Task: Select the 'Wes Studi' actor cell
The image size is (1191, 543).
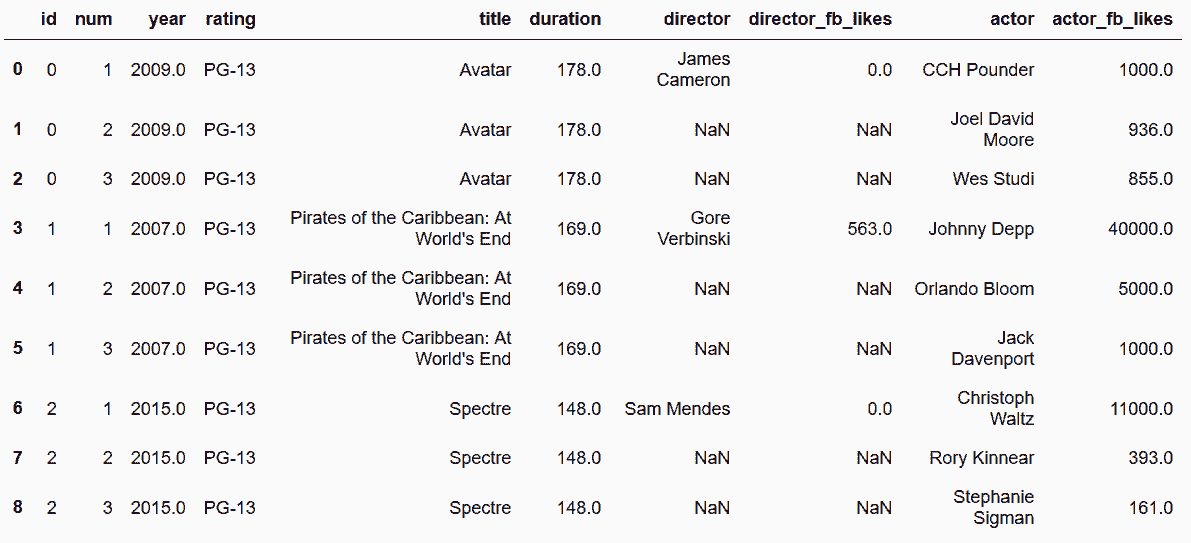Action: 994,178
